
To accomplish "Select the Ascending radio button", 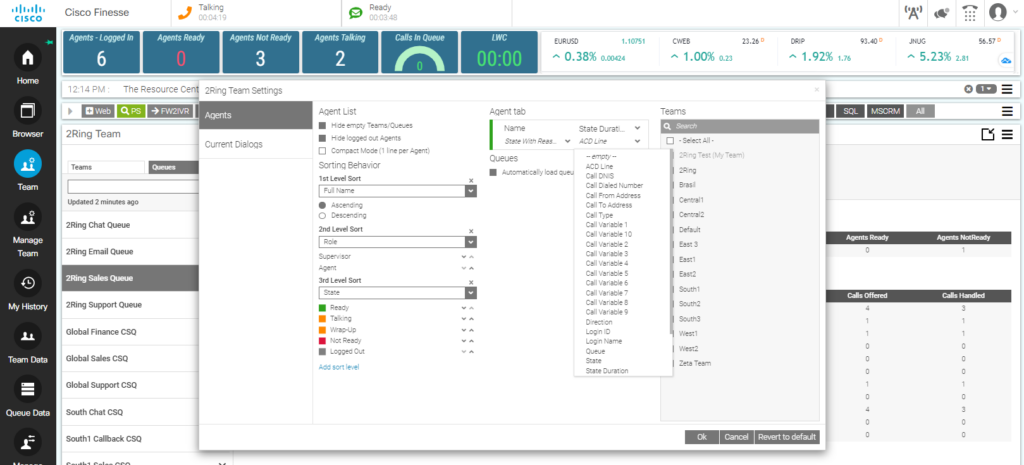I will 322,205.
